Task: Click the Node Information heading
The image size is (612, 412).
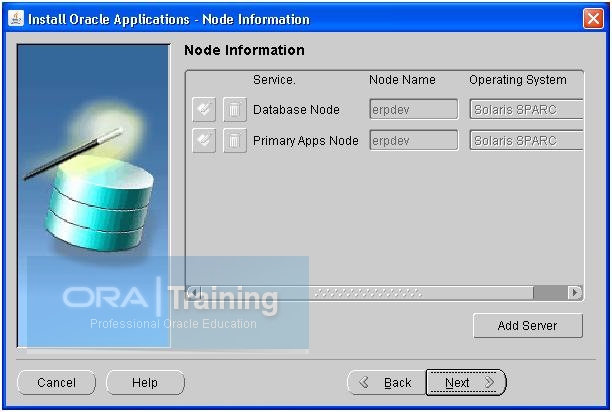Action: [244, 50]
